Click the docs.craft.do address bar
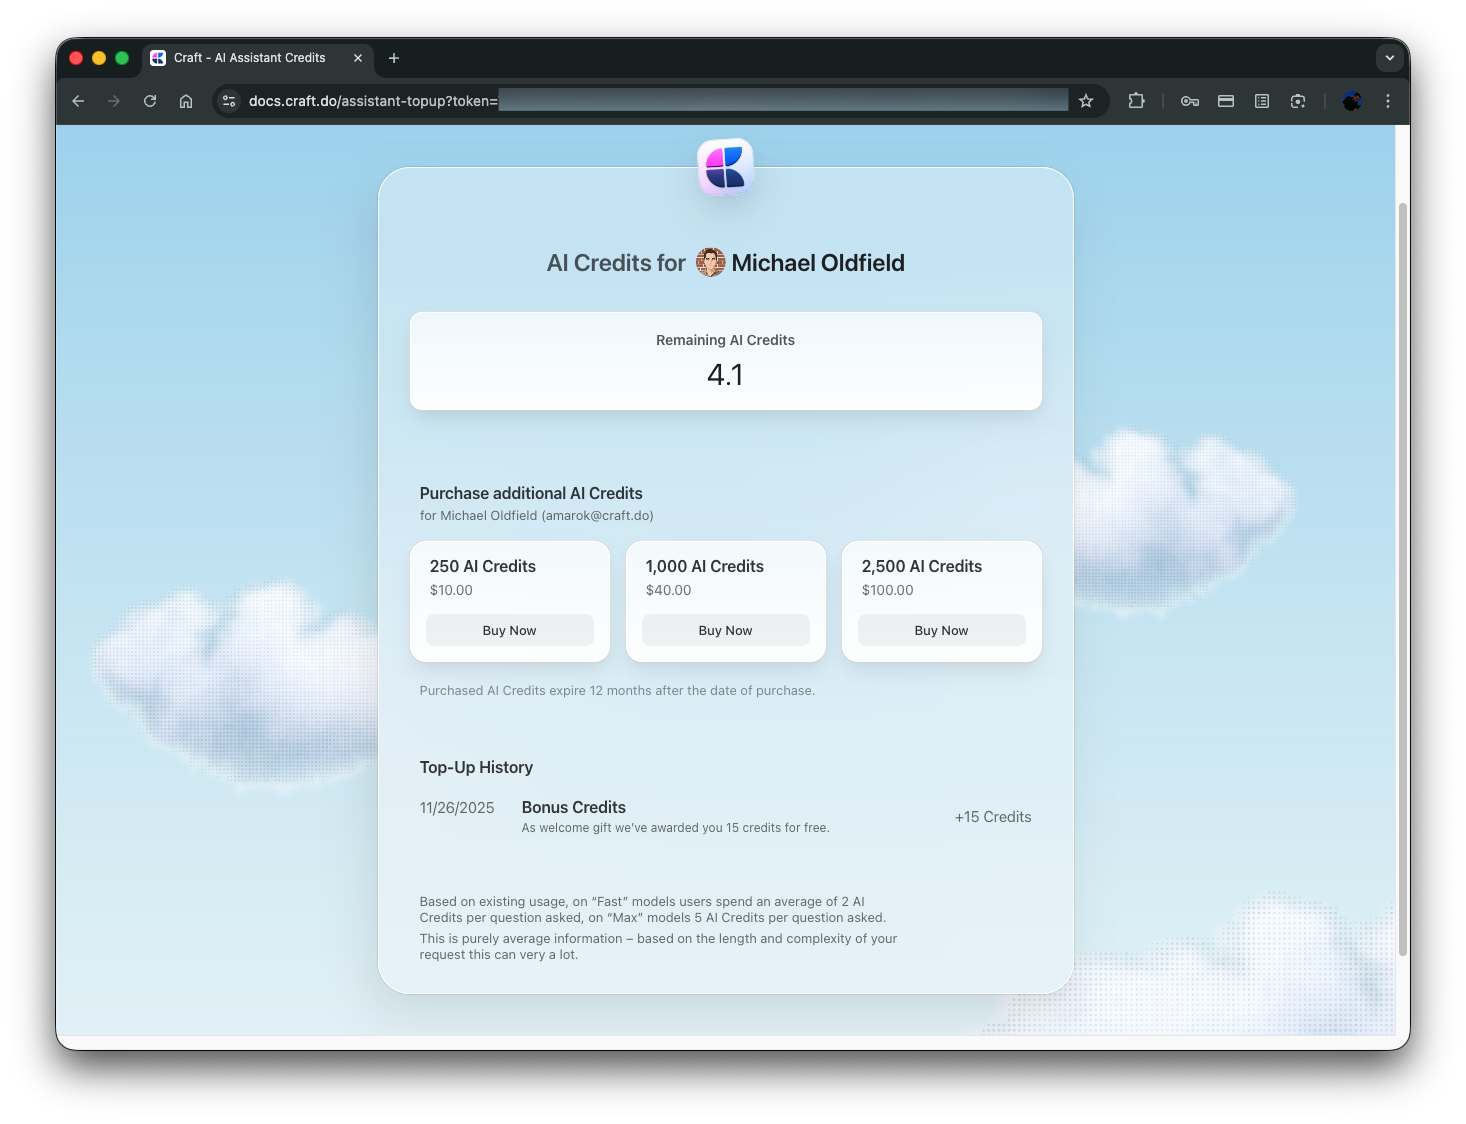This screenshot has height=1124, width=1466. (658, 101)
